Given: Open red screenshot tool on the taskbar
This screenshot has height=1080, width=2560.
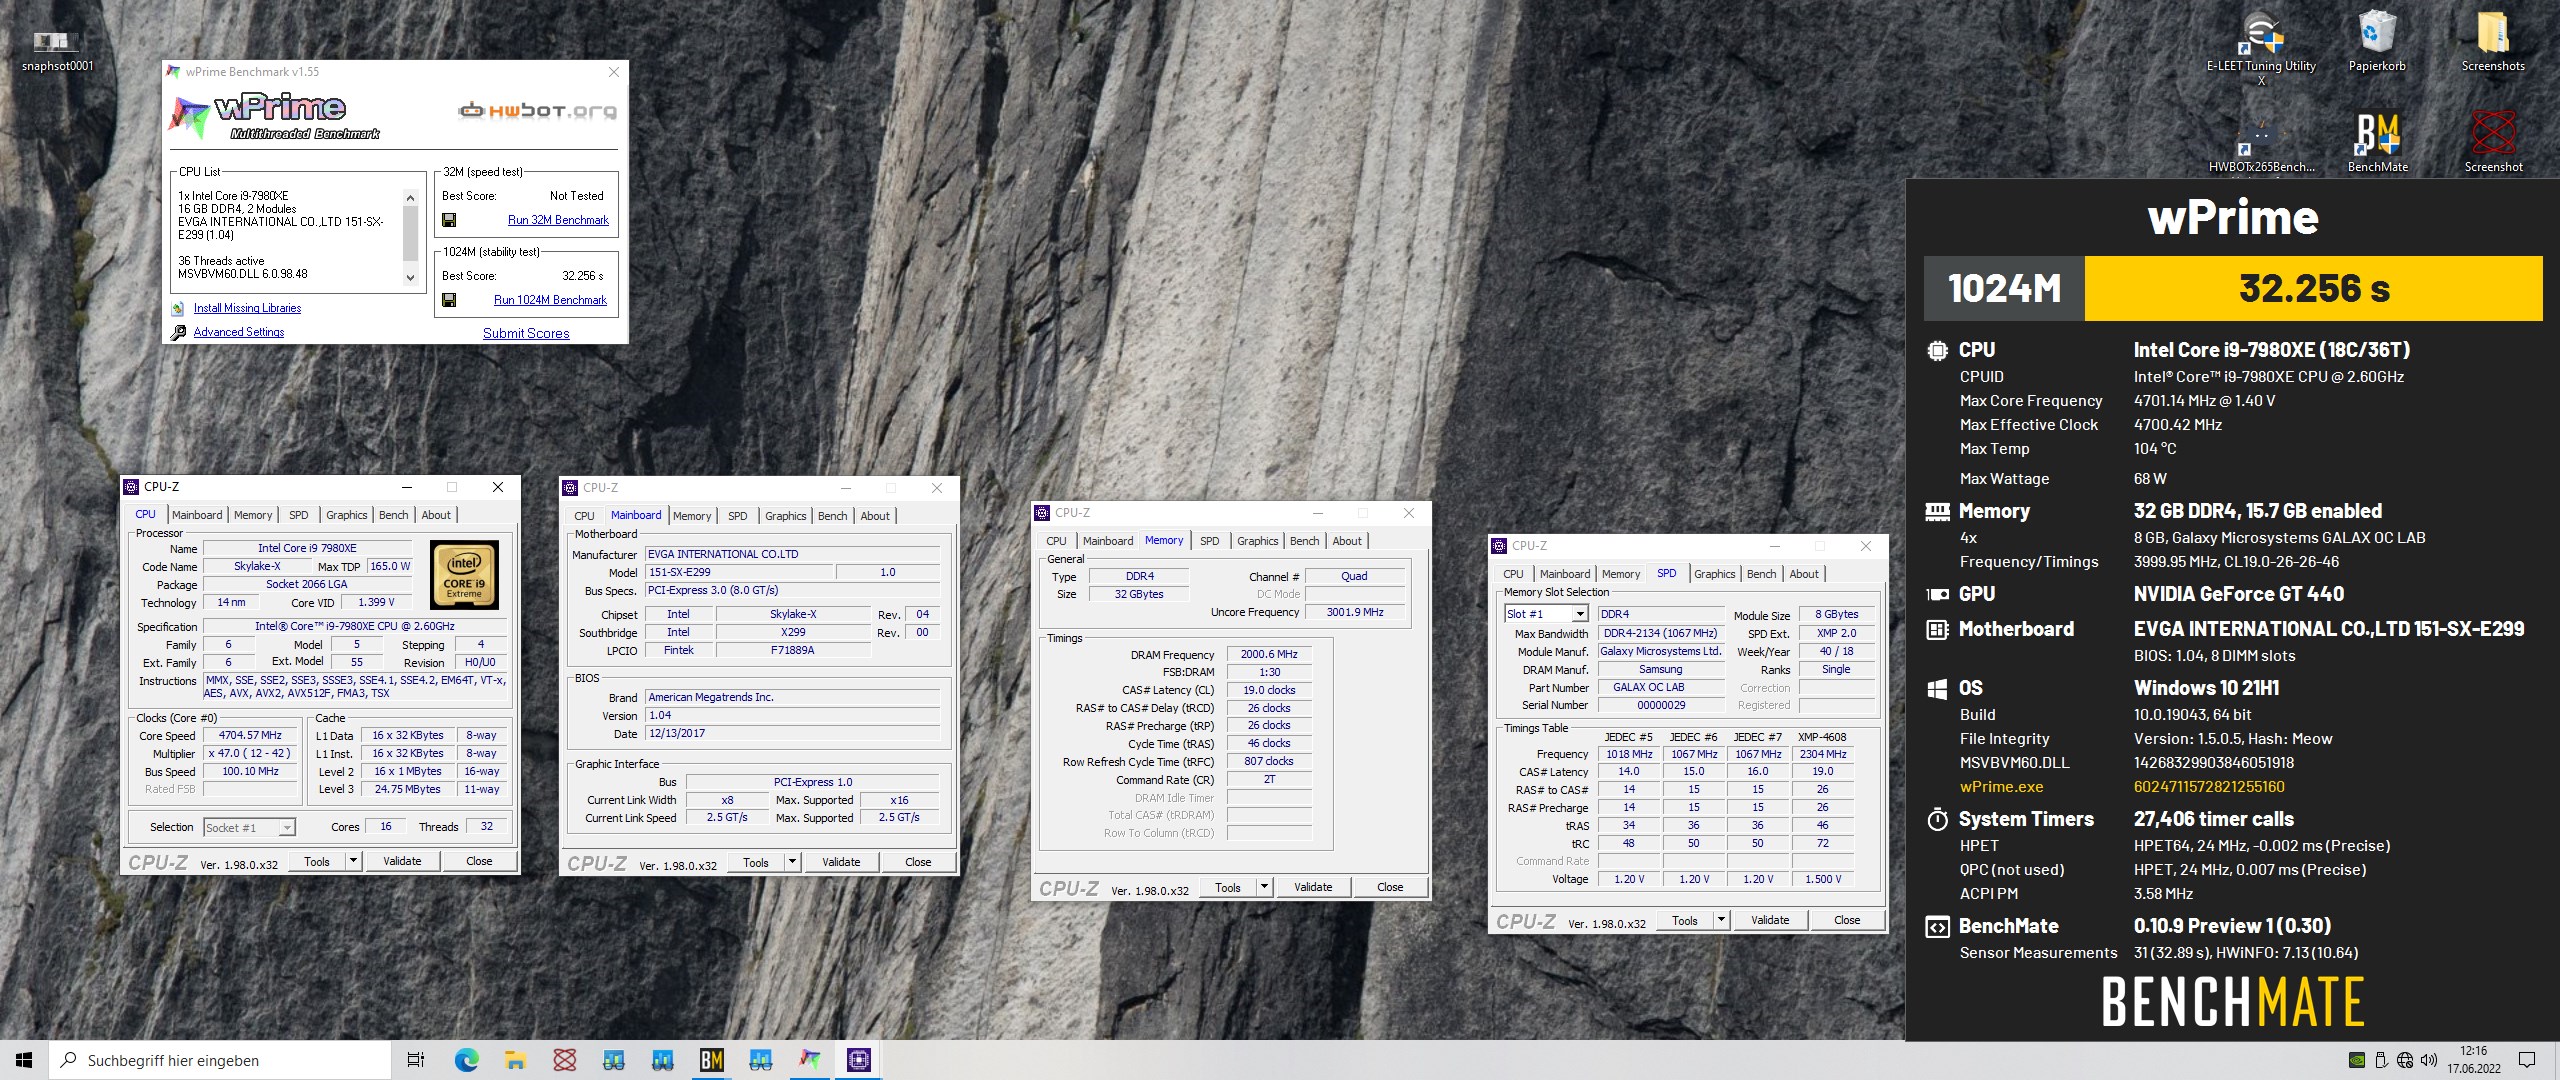Looking at the screenshot, I should 564,1060.
